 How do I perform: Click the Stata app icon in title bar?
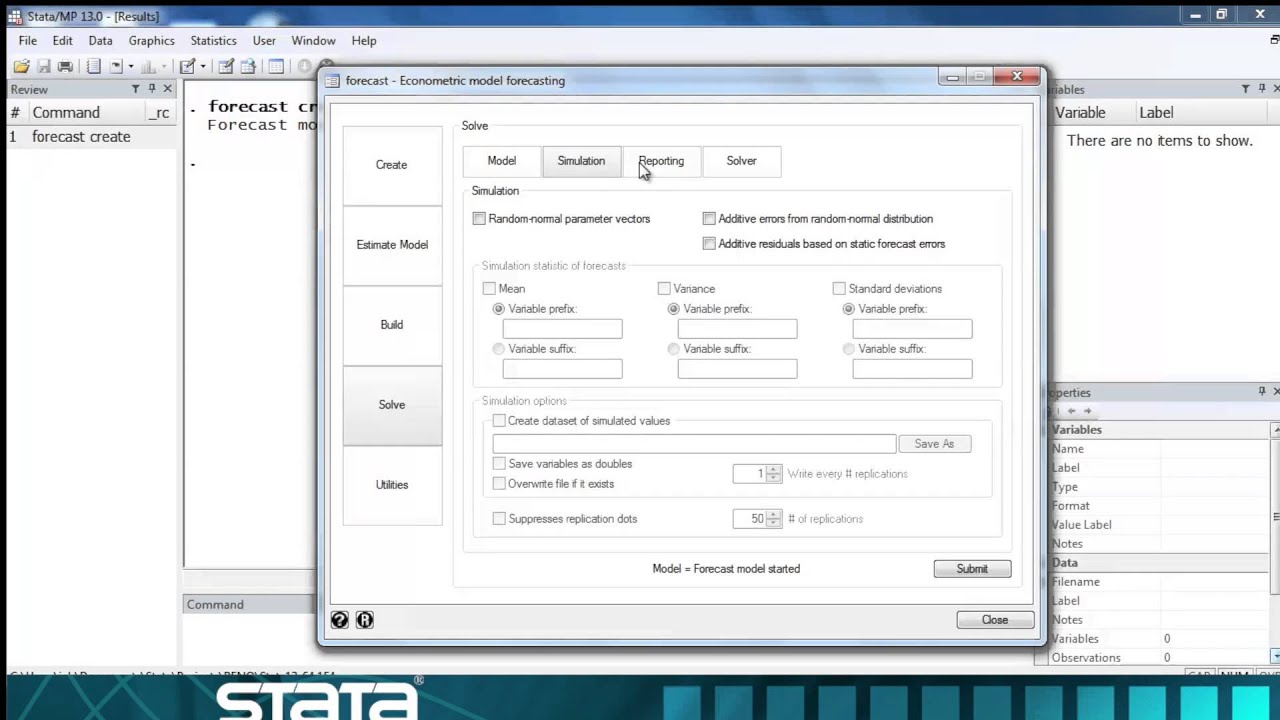pyautogui.click(x=14, y=16)
